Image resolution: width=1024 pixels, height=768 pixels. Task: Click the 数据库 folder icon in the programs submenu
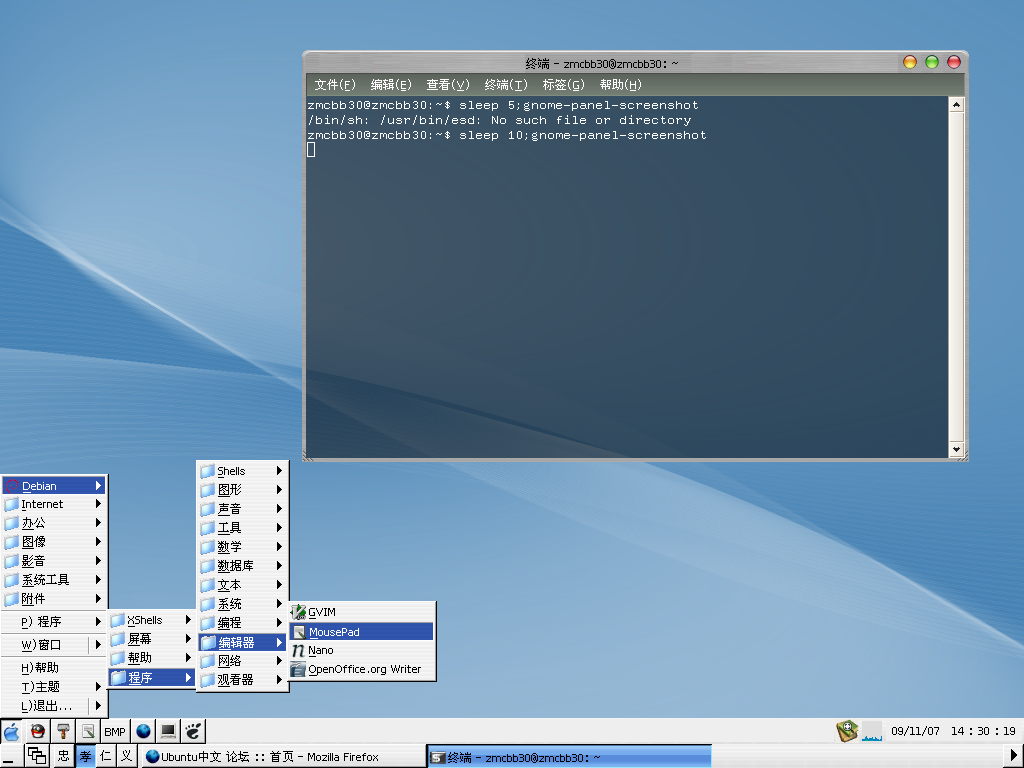point(208,566)
